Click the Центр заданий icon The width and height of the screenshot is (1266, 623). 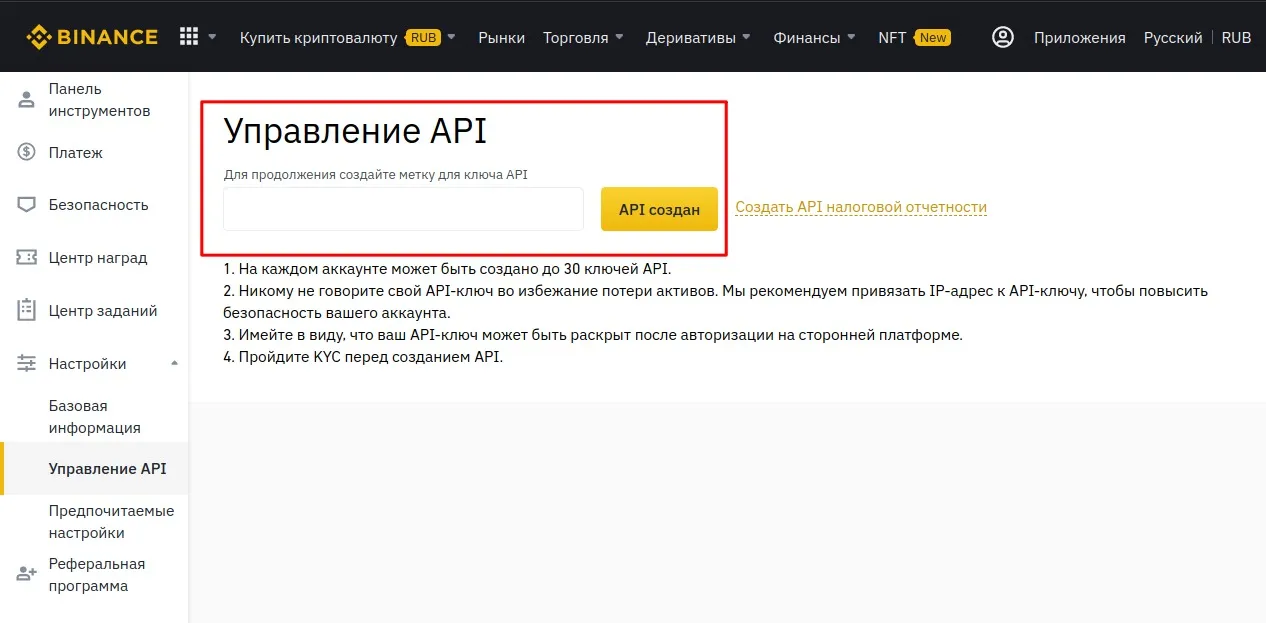click(26, 310)
